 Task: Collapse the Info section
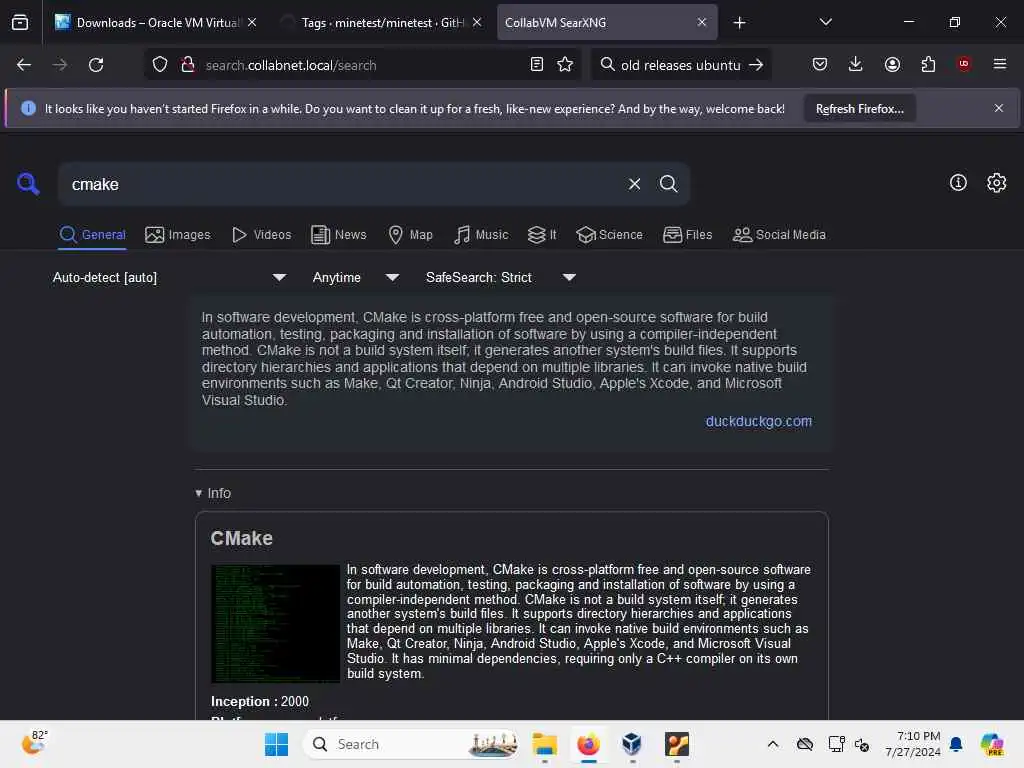coord(213,493)
